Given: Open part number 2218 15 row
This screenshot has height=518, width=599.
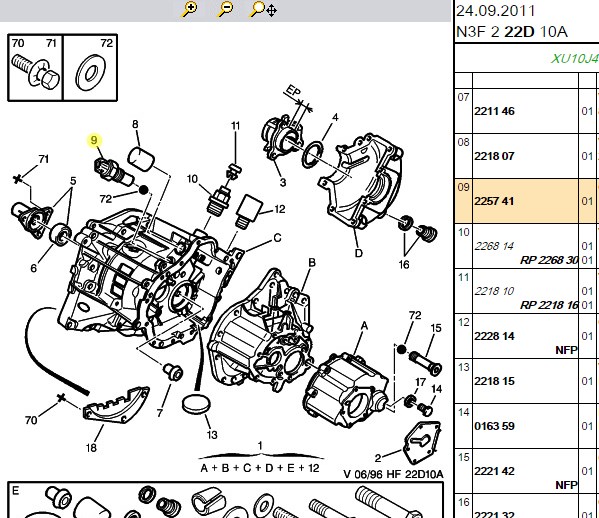Looking at the screenshot, I should pyautogui.click(x=494, y=381).
